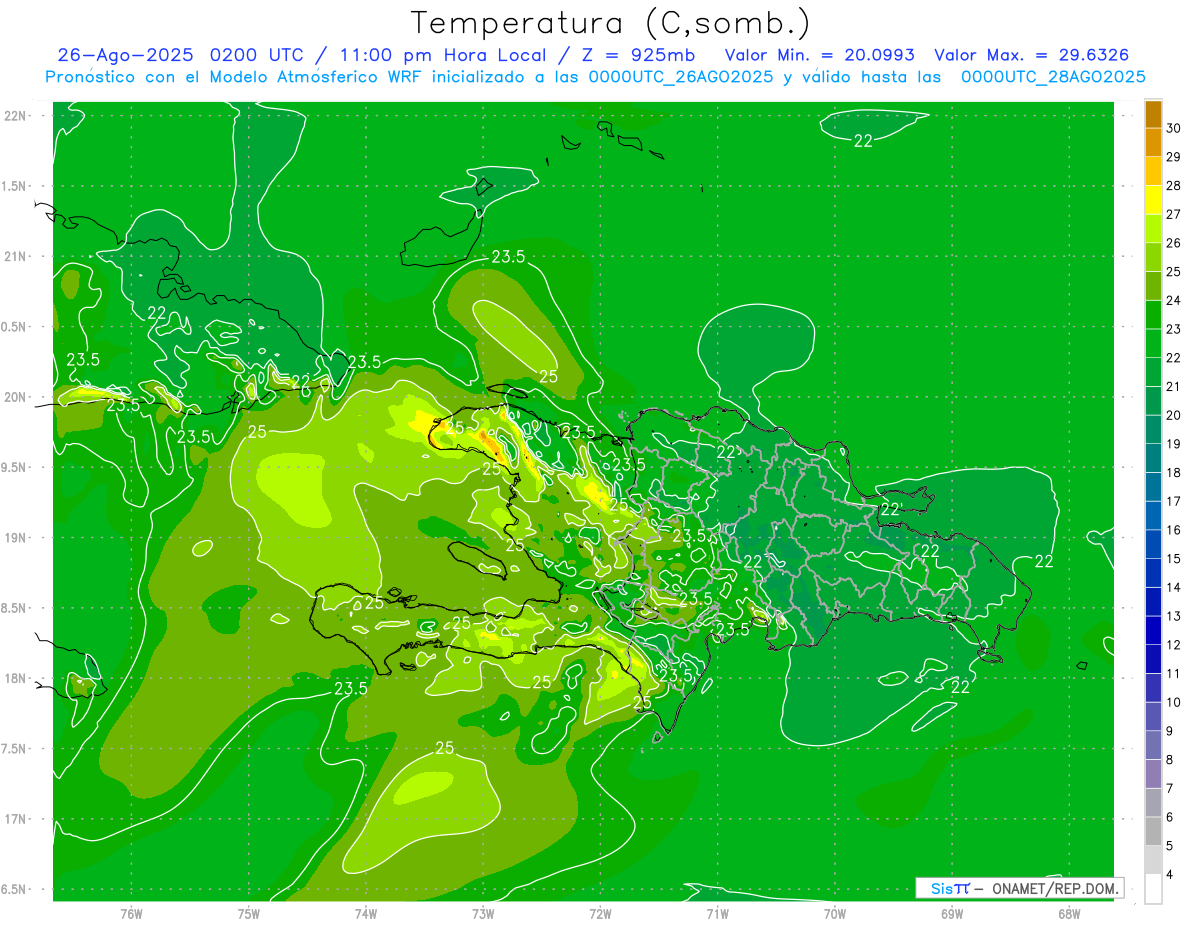Click the colorbar scale label "28"
1200x927 pixels.
(x=1174, y=186)
